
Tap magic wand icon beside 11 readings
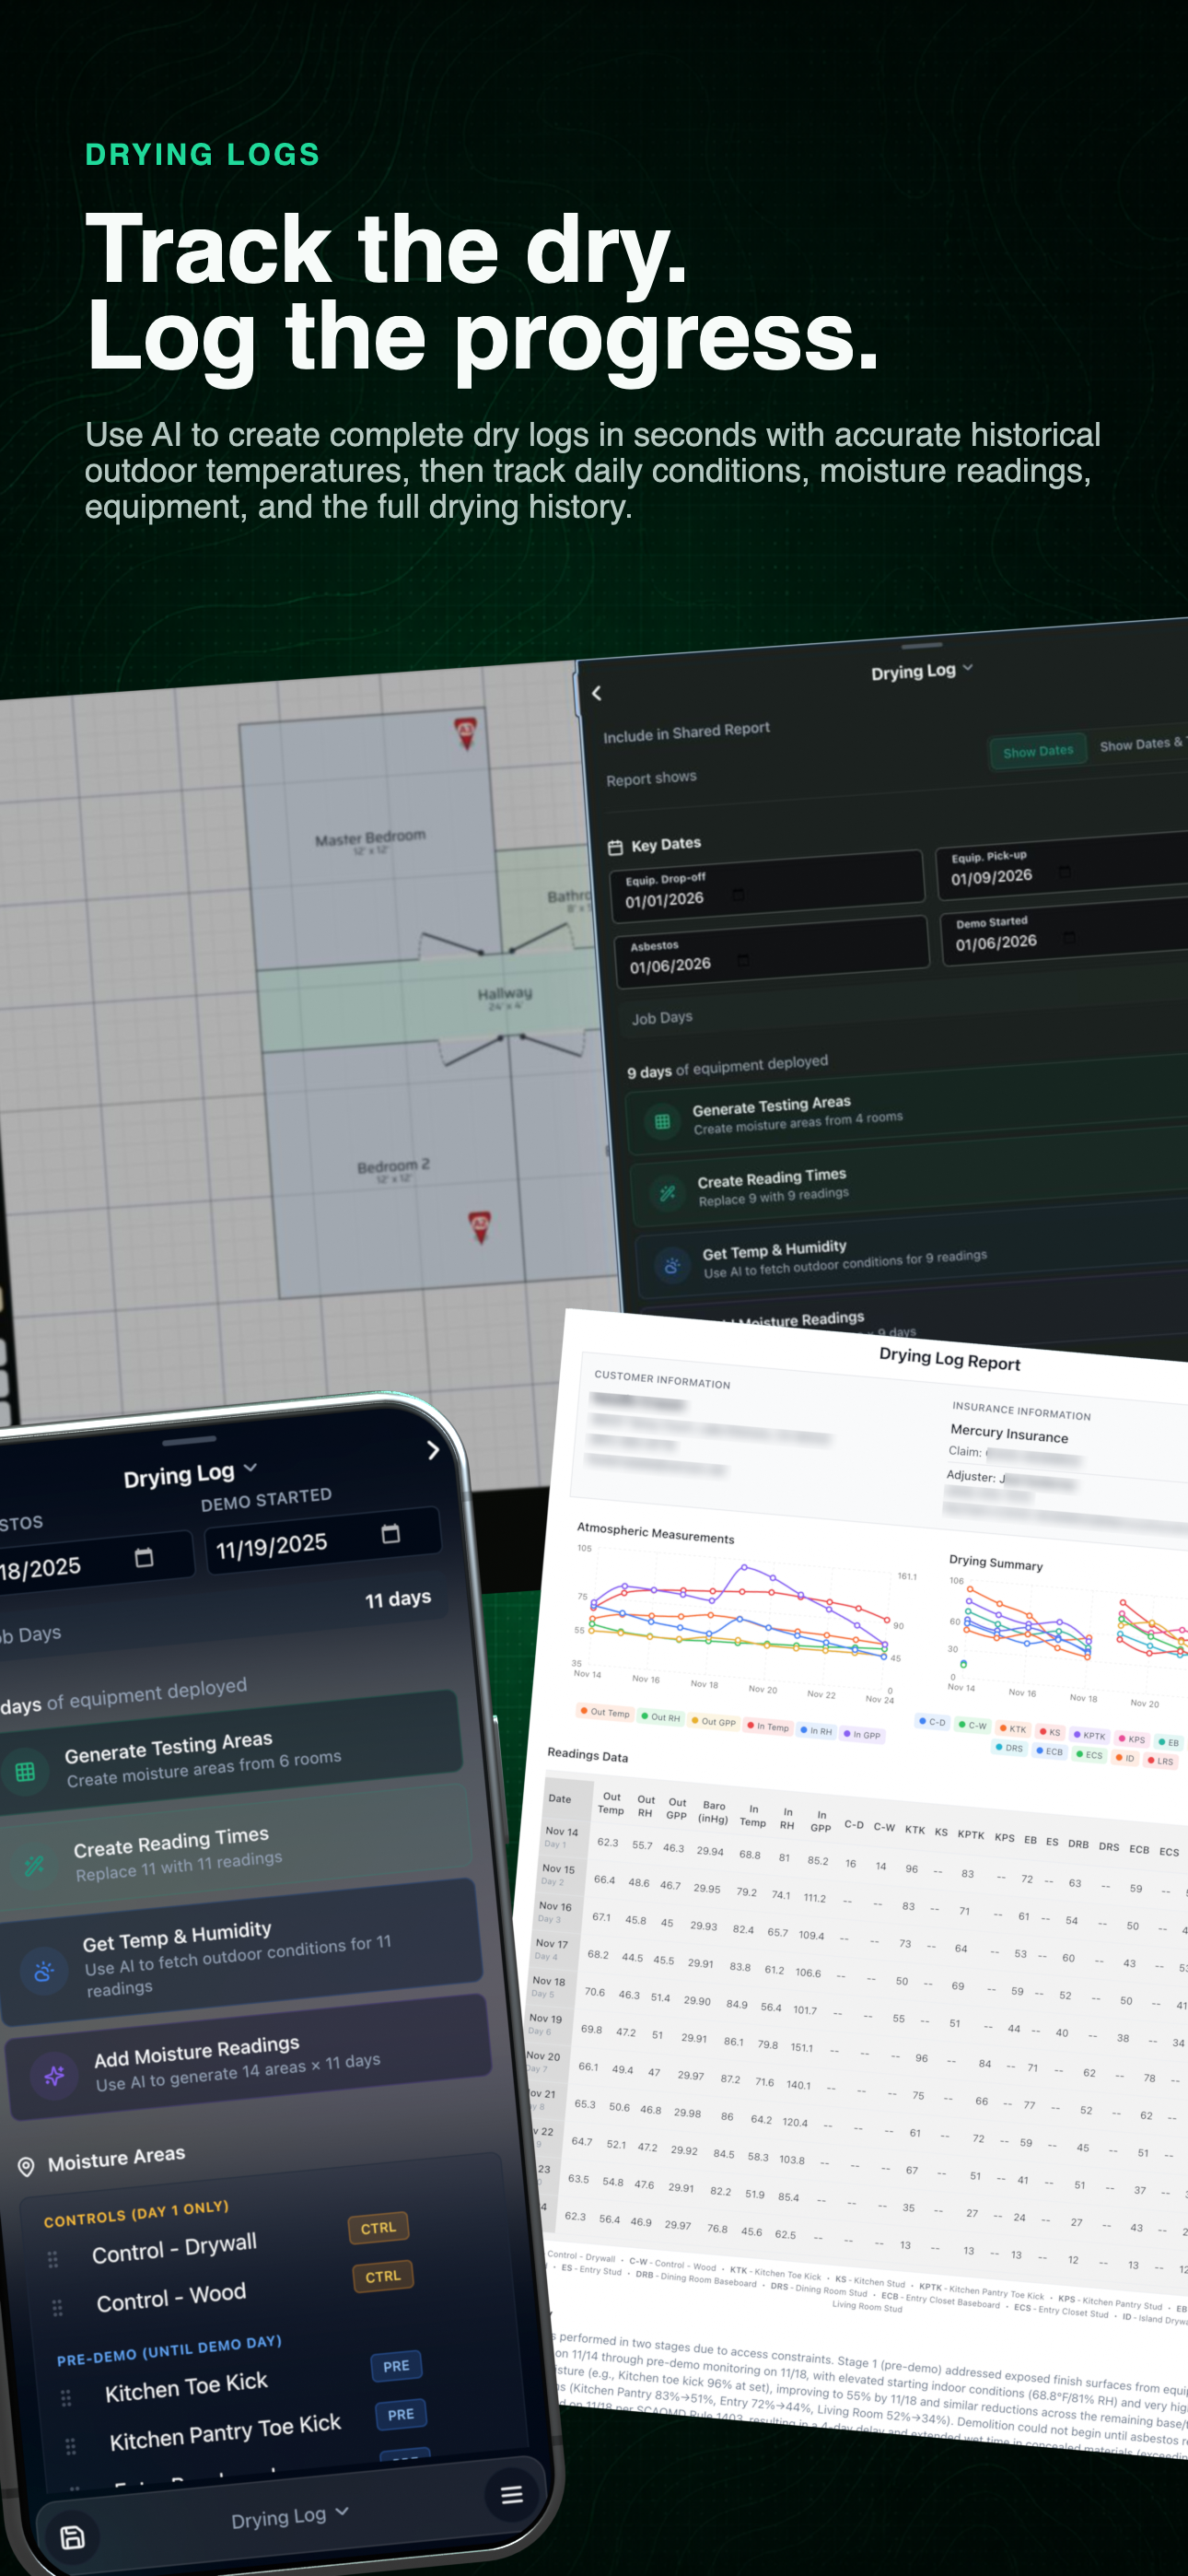tap(34, 1866)
